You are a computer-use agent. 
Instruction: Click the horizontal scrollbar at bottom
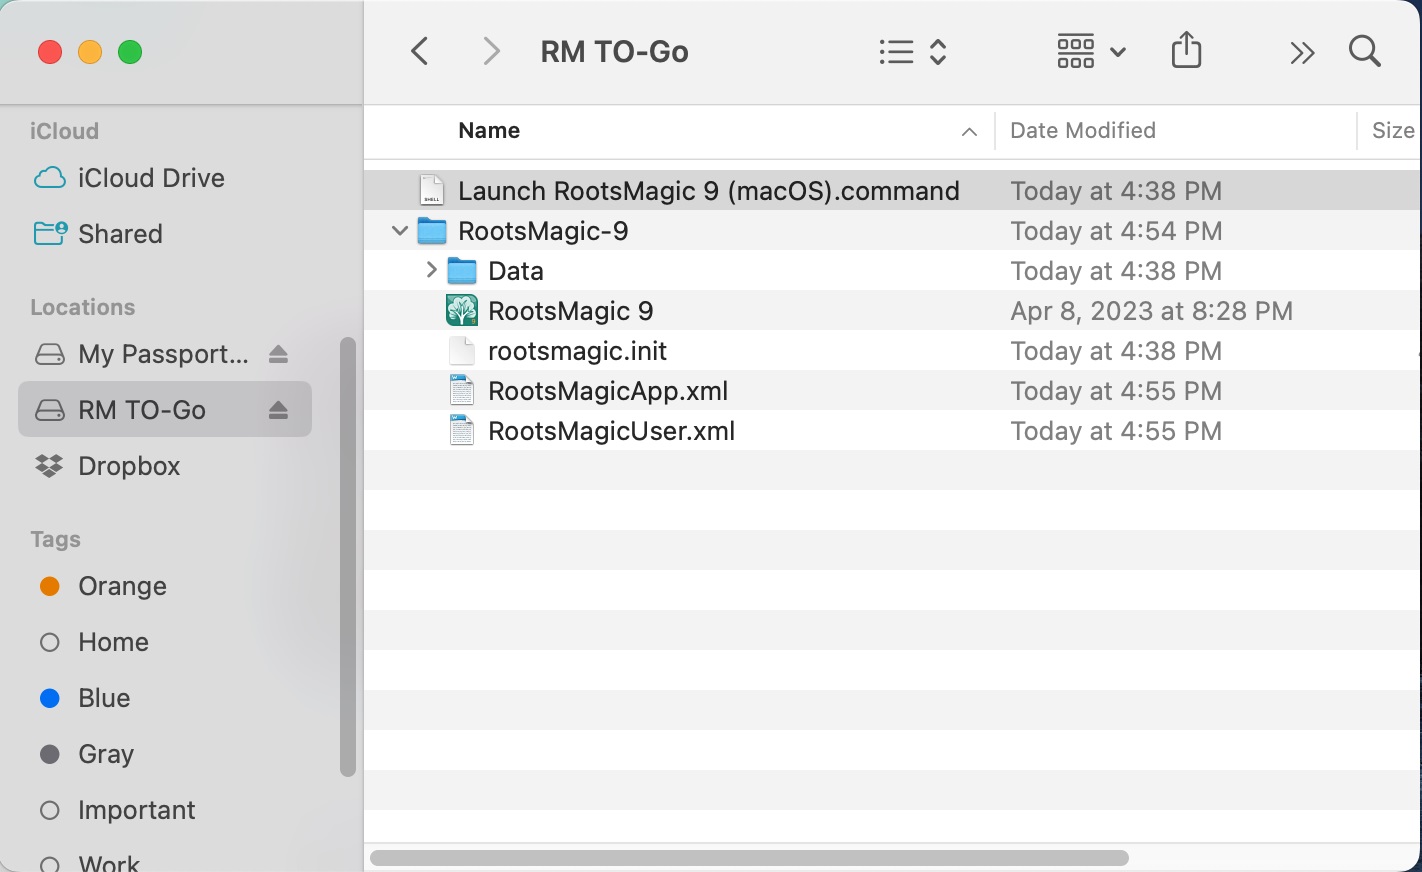click(749, 858)
